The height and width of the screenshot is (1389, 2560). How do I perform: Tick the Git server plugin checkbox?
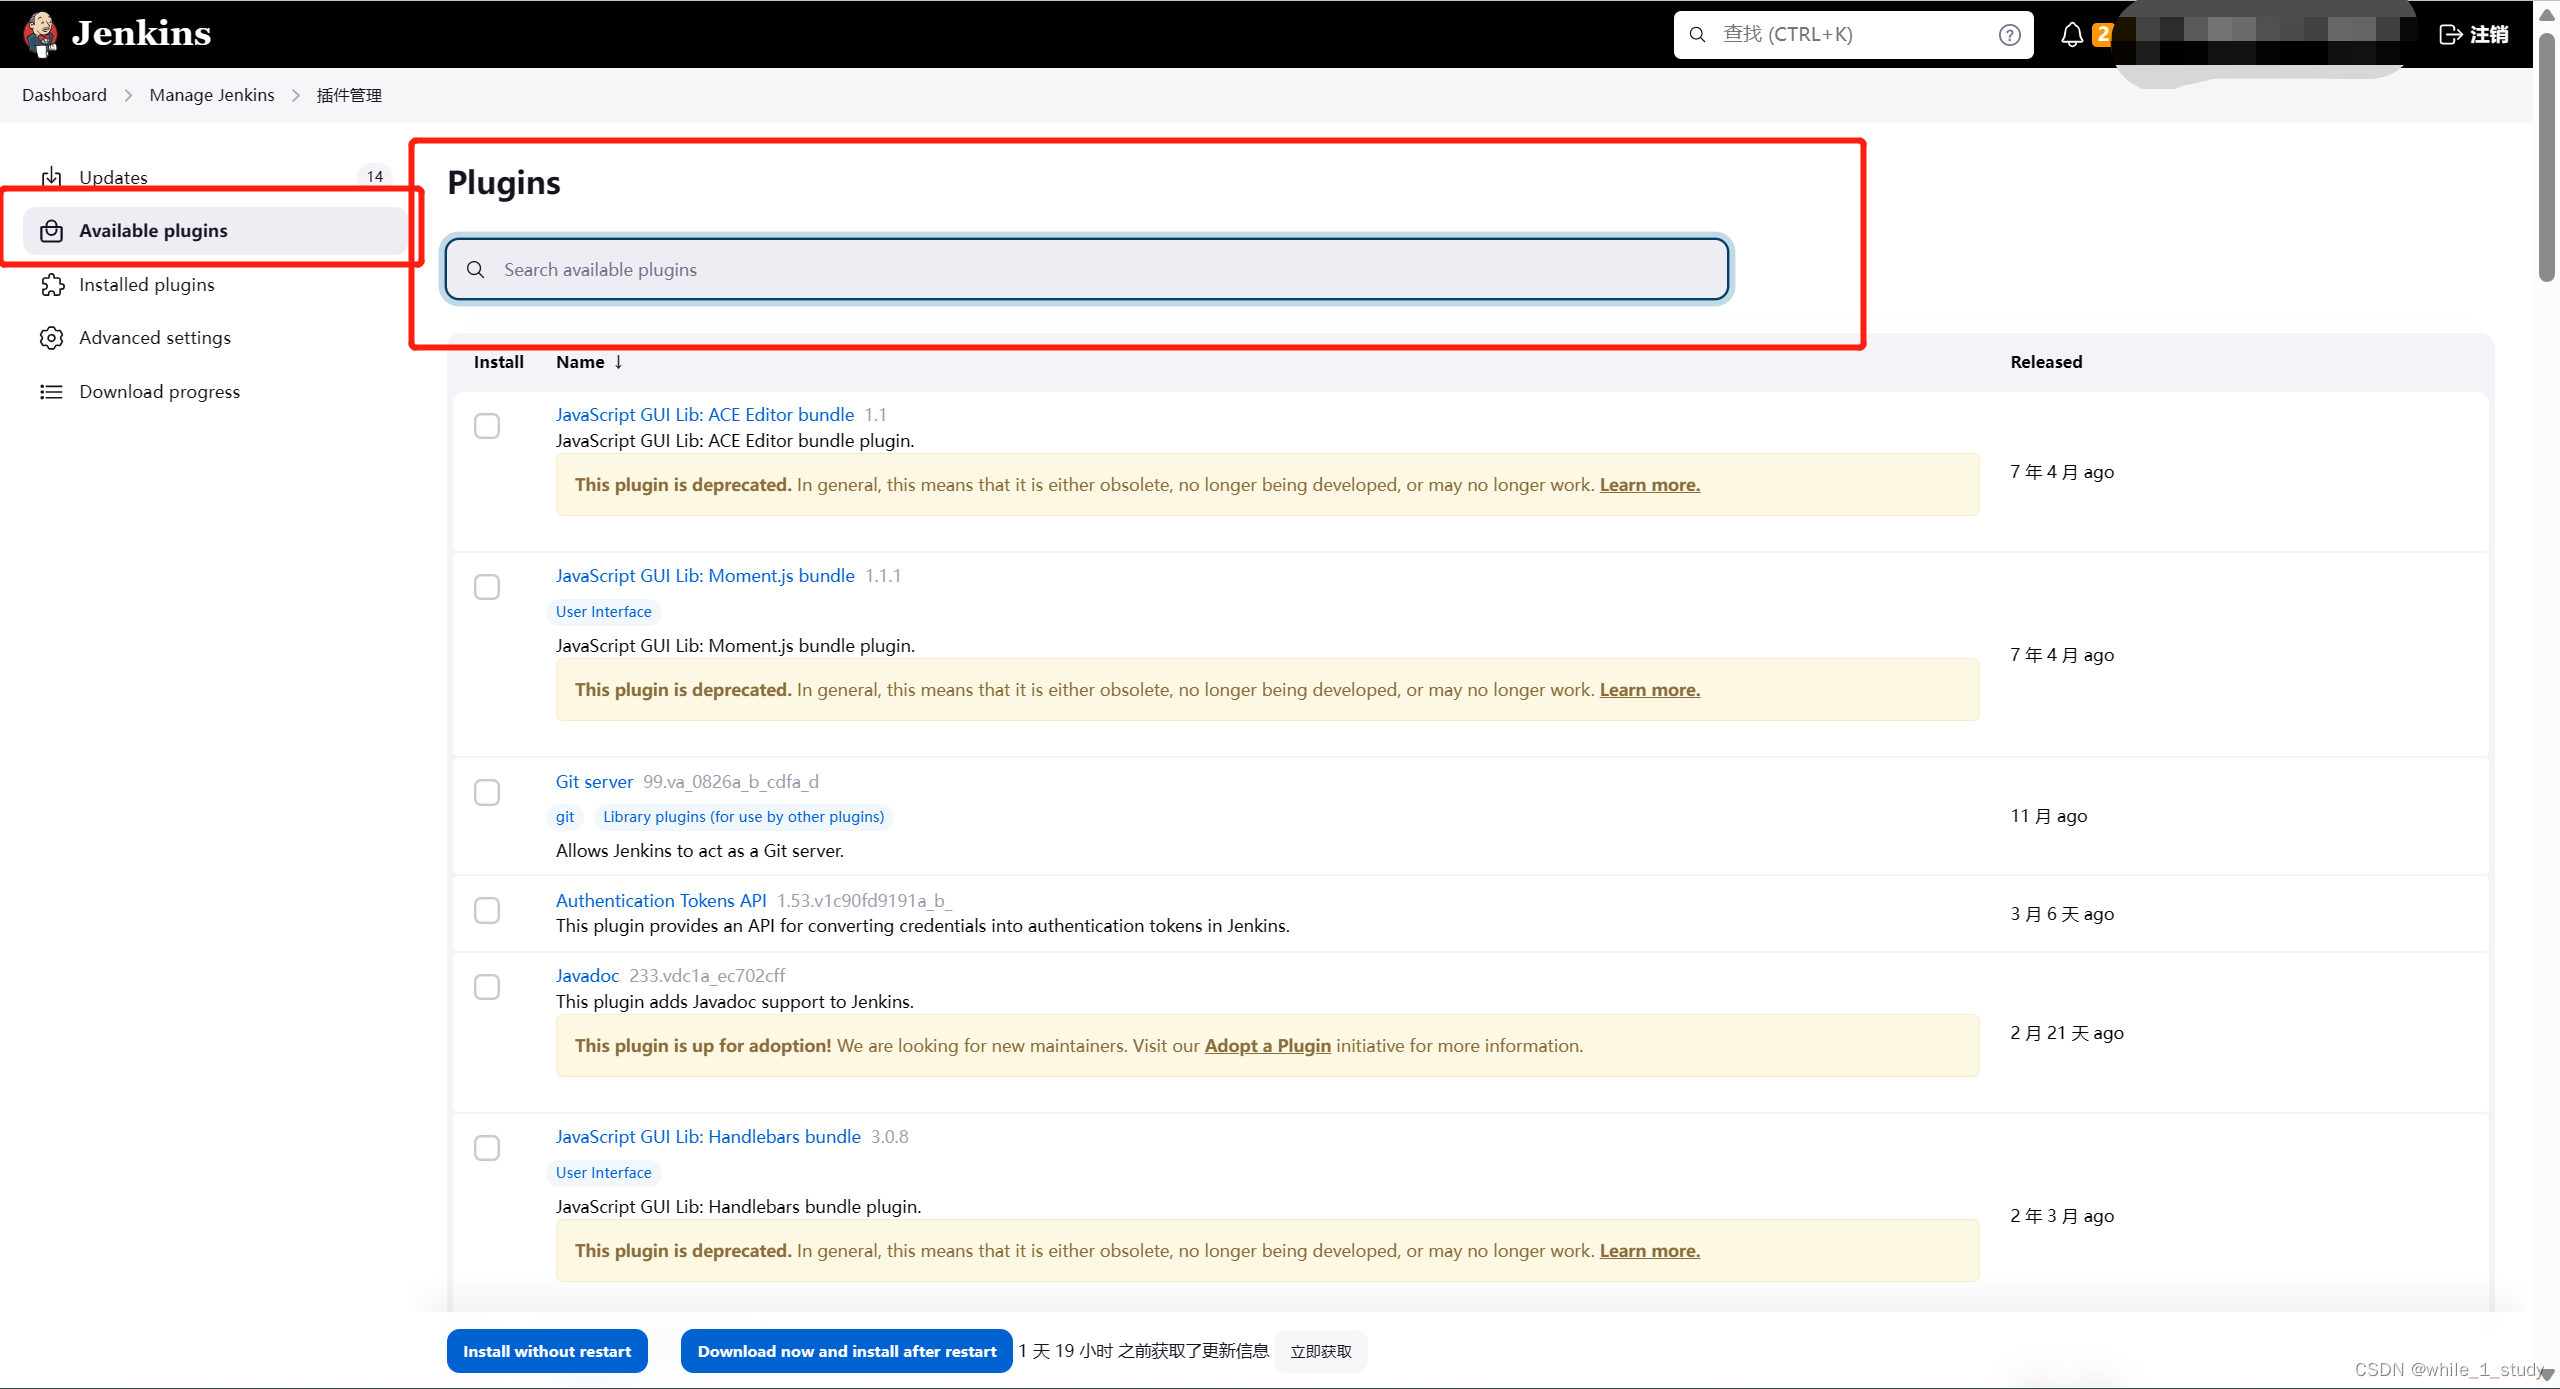(x=487, y=793)
